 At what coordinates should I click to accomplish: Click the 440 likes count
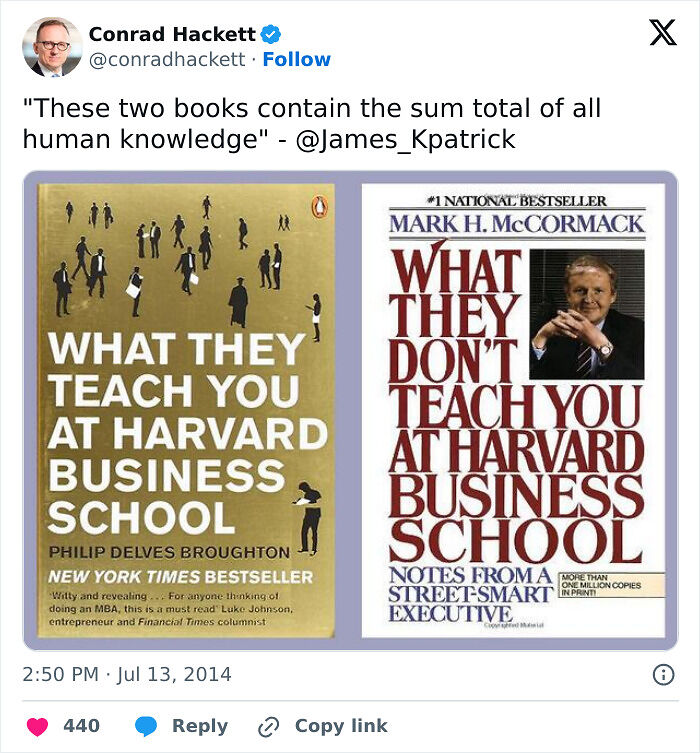click(81, 726)
